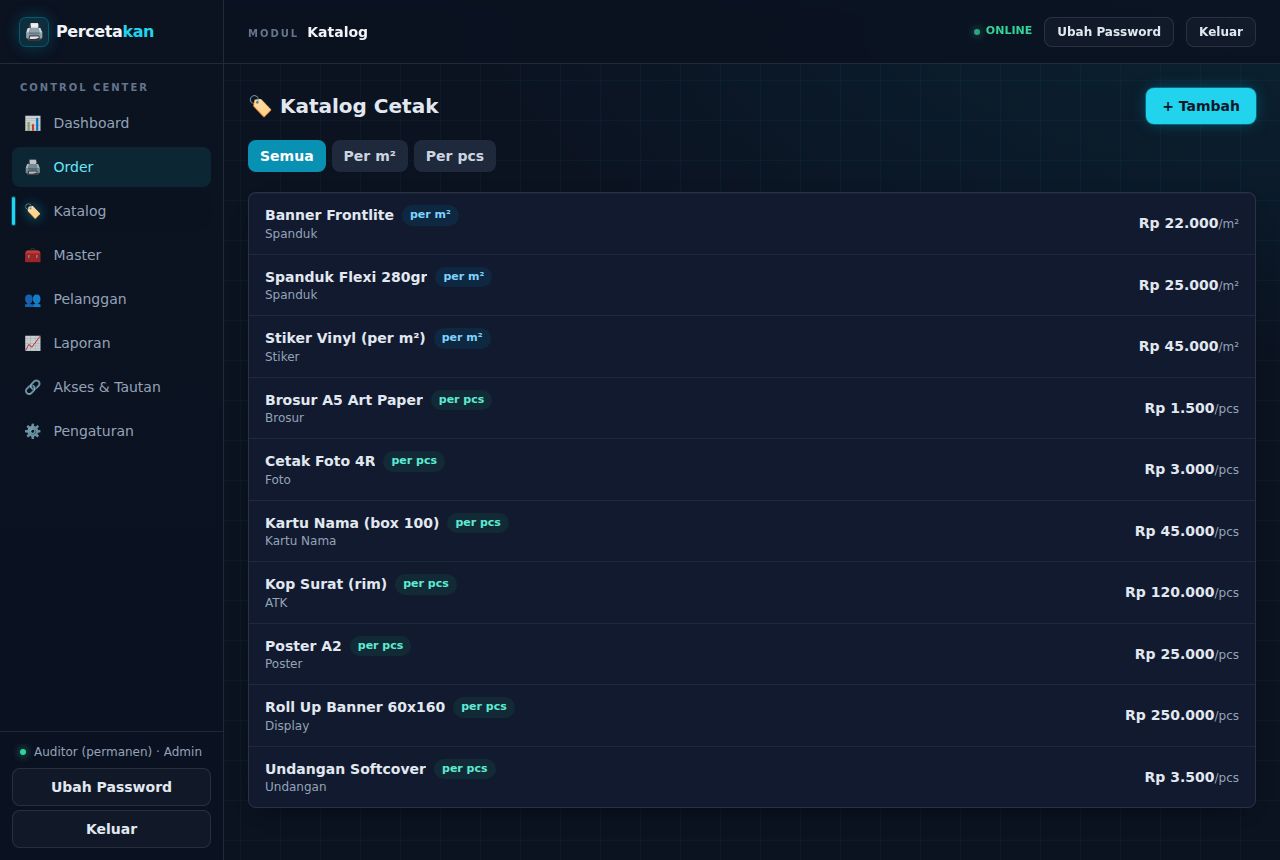1280x860 pixels.
Task: Click the Percetakan printer logo icon
Action: (34, 31)
